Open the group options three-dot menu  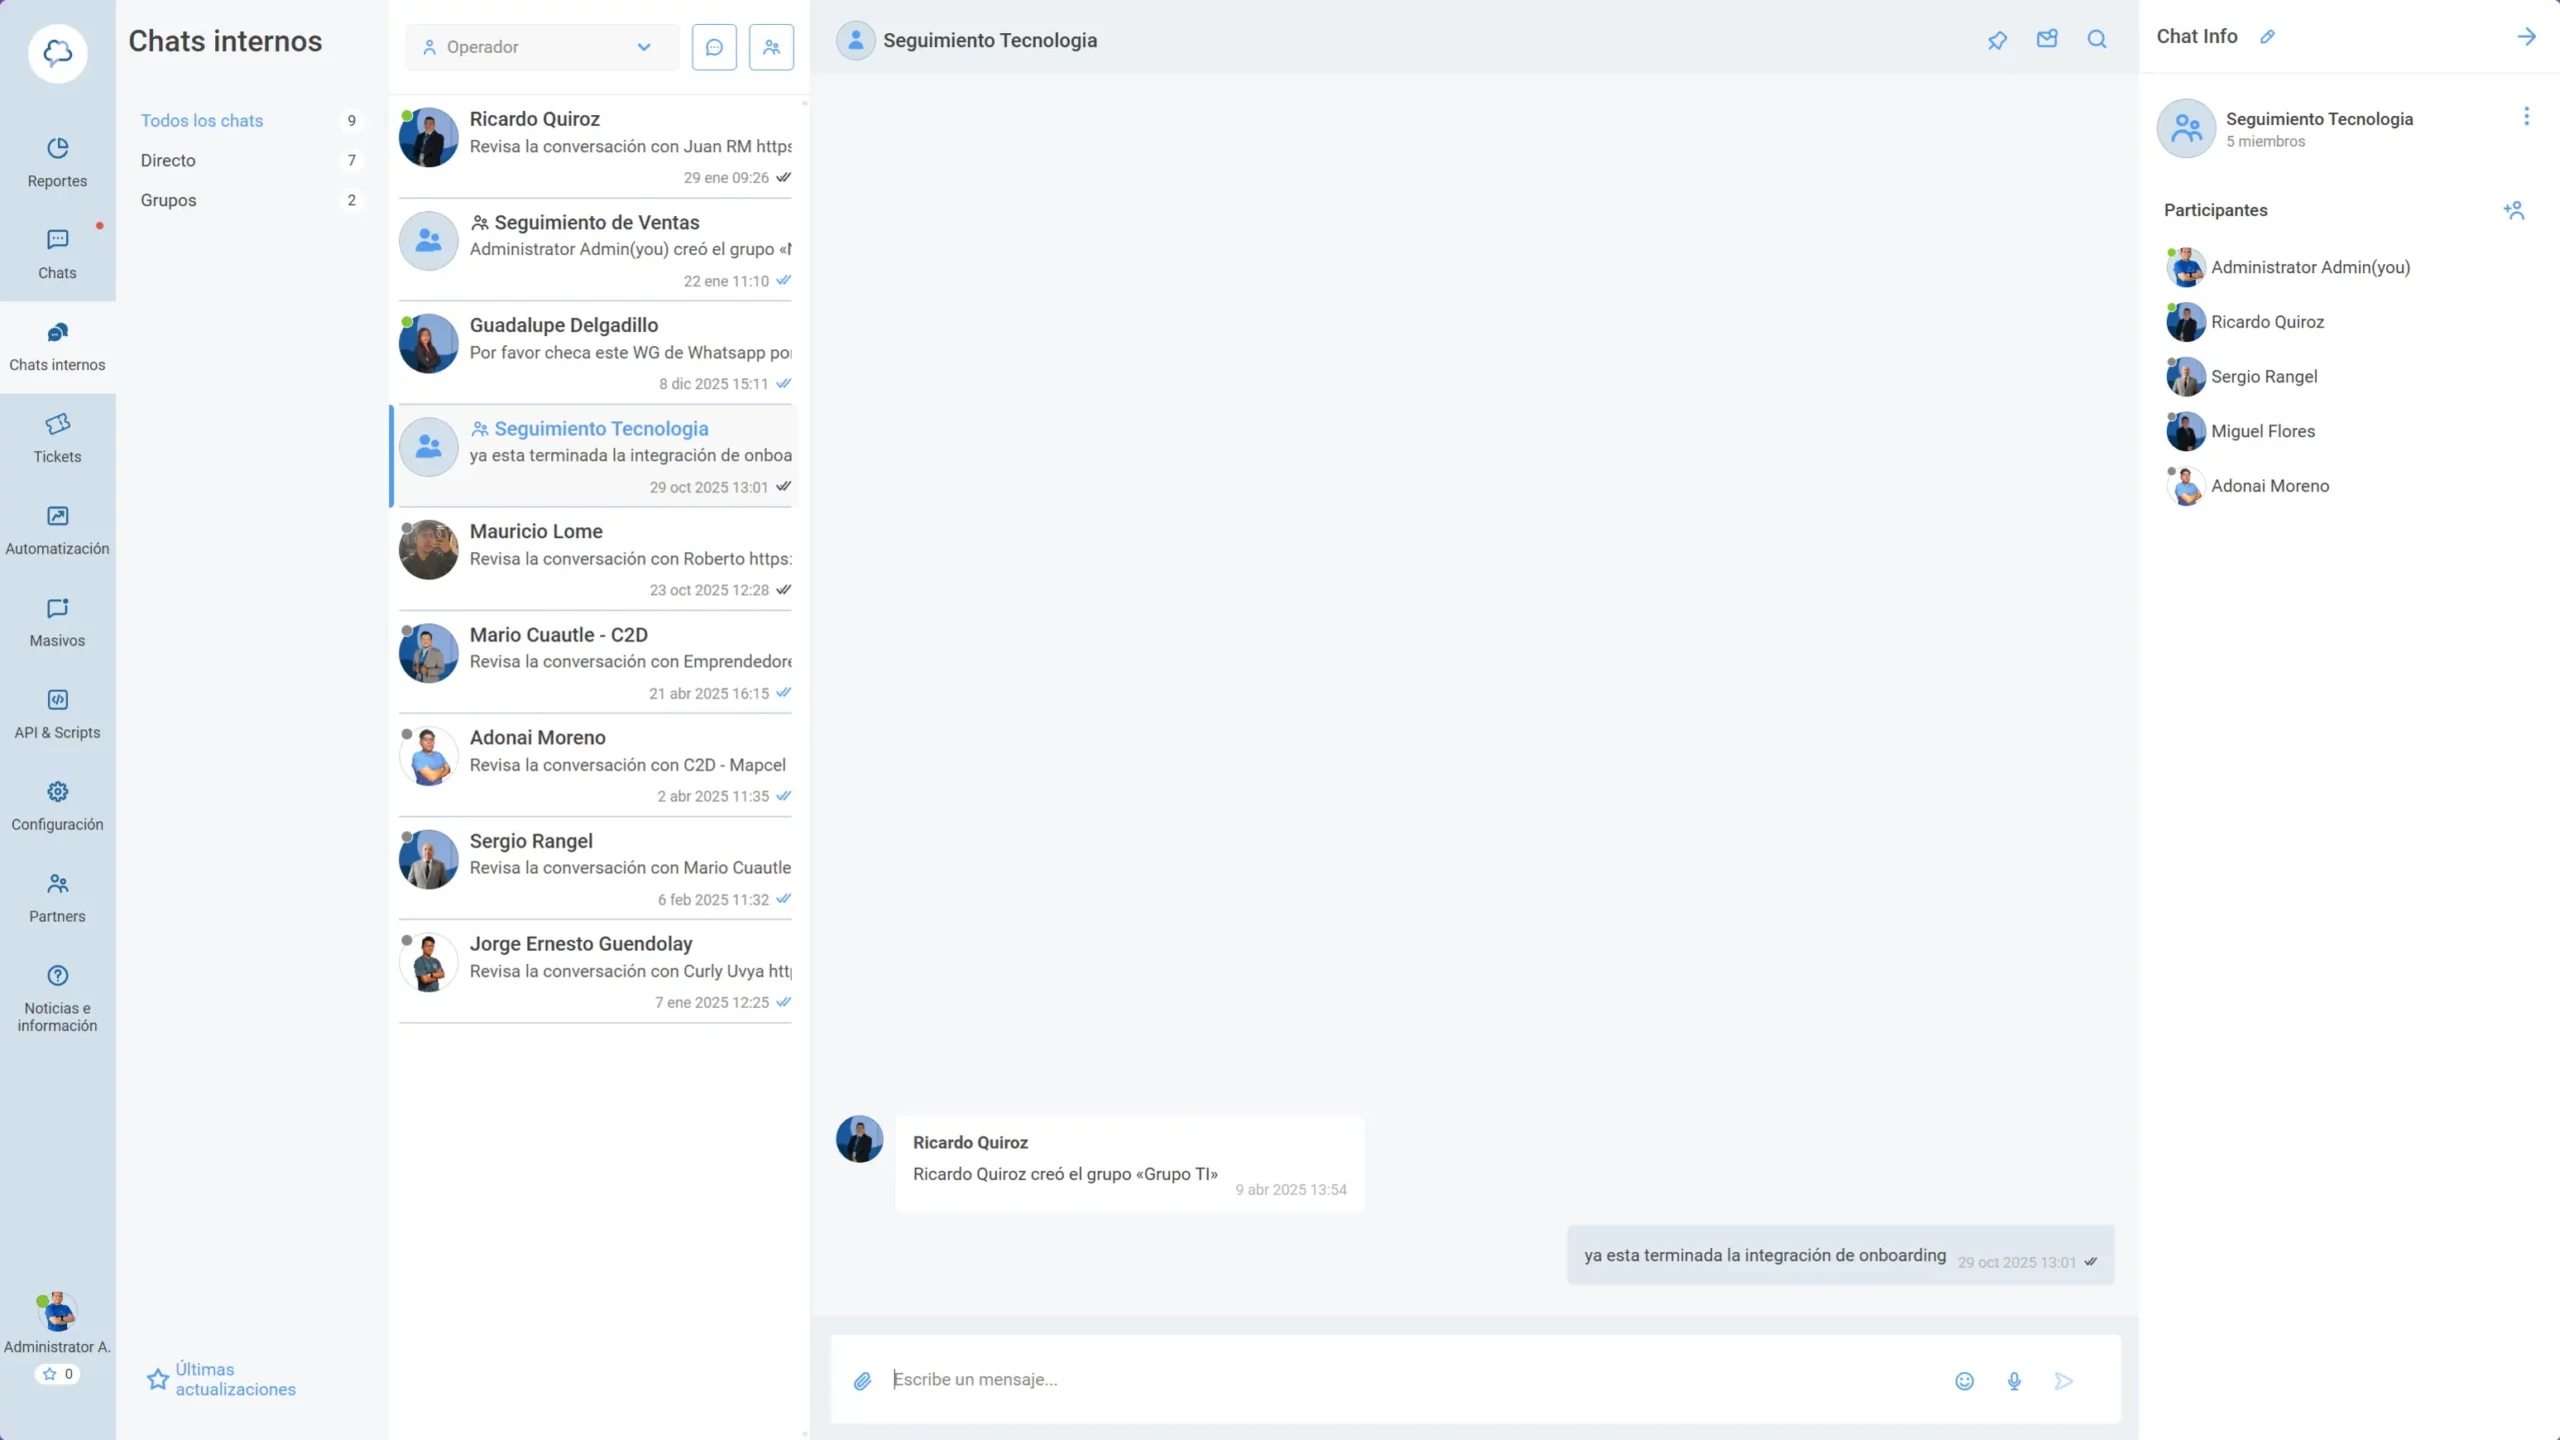pos(2527,116)
